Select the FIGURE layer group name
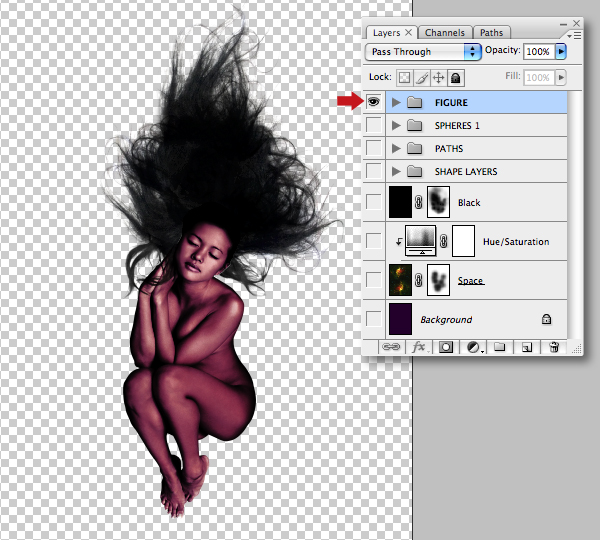600x540 pixels. (x=451, y=103)
